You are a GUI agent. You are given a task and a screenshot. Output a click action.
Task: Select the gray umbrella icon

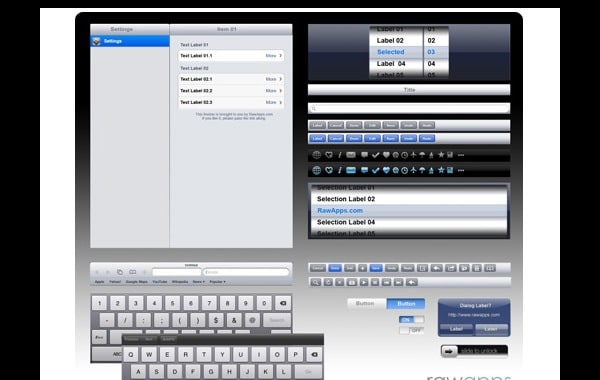pos(422,155)
